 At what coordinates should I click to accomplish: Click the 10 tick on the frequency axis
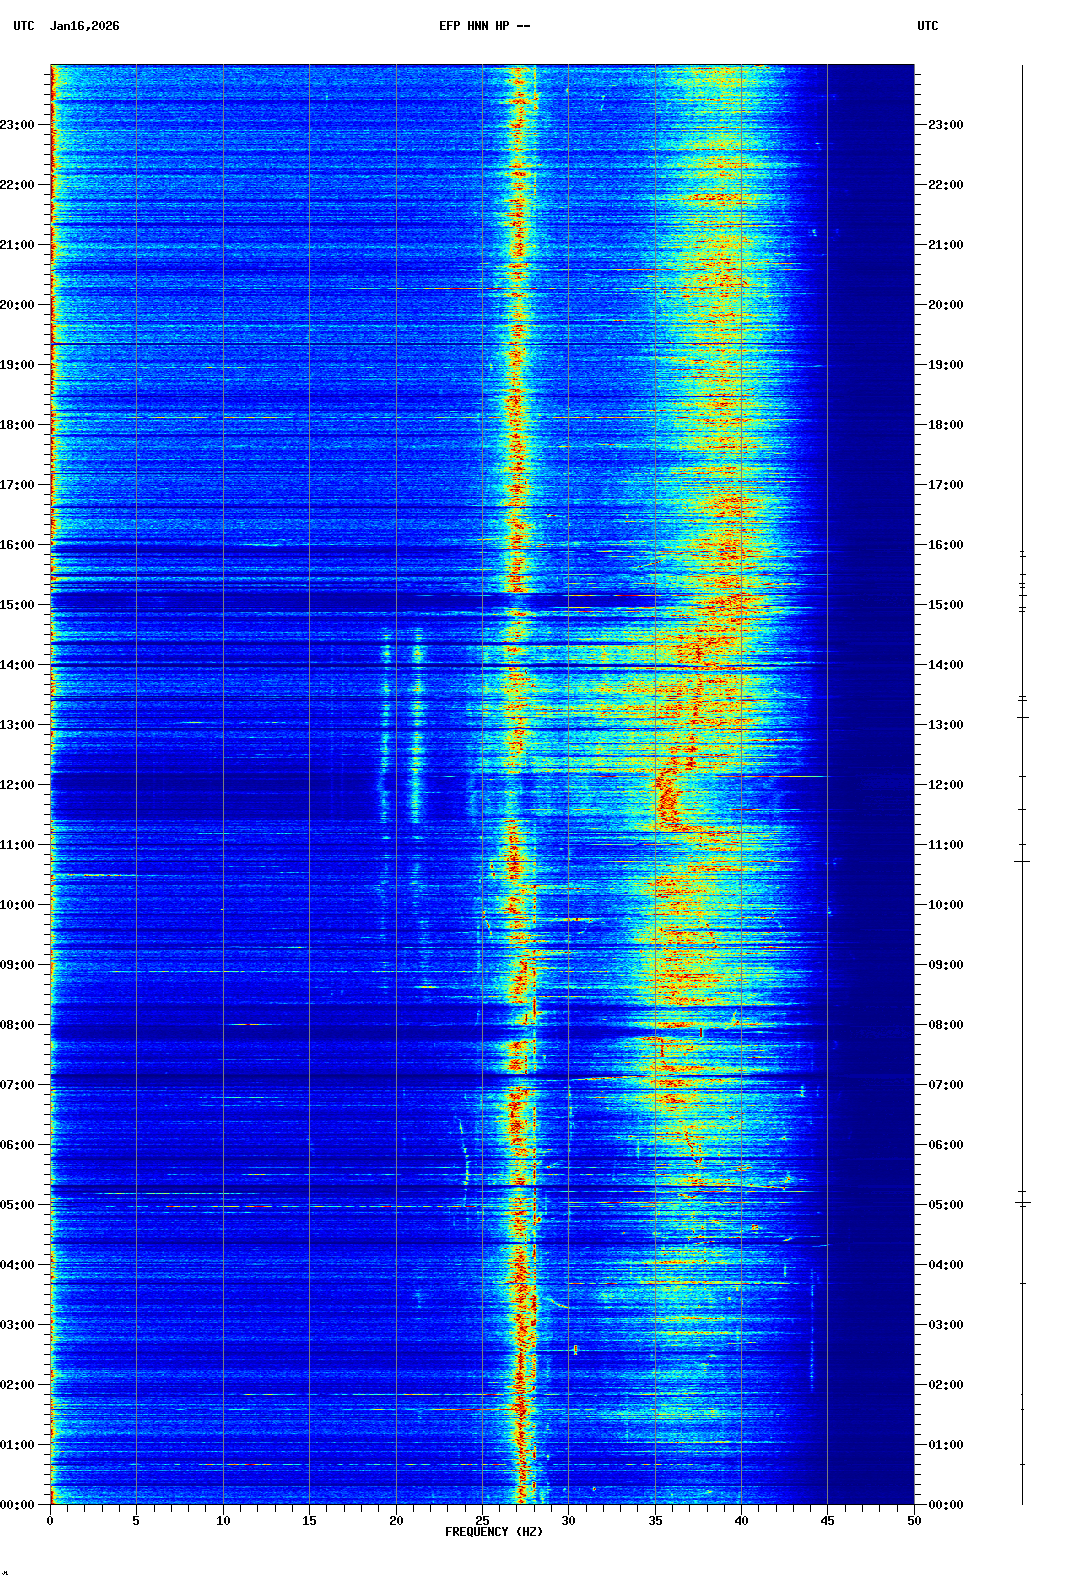[x=223, y=1521]
